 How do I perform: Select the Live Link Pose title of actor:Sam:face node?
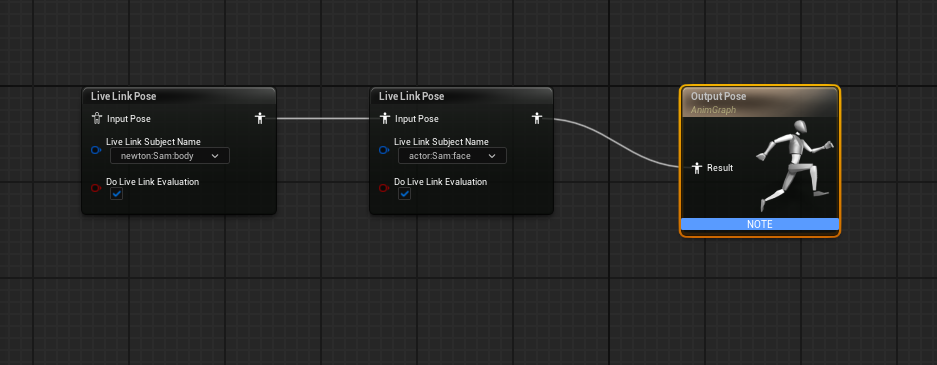412,96
